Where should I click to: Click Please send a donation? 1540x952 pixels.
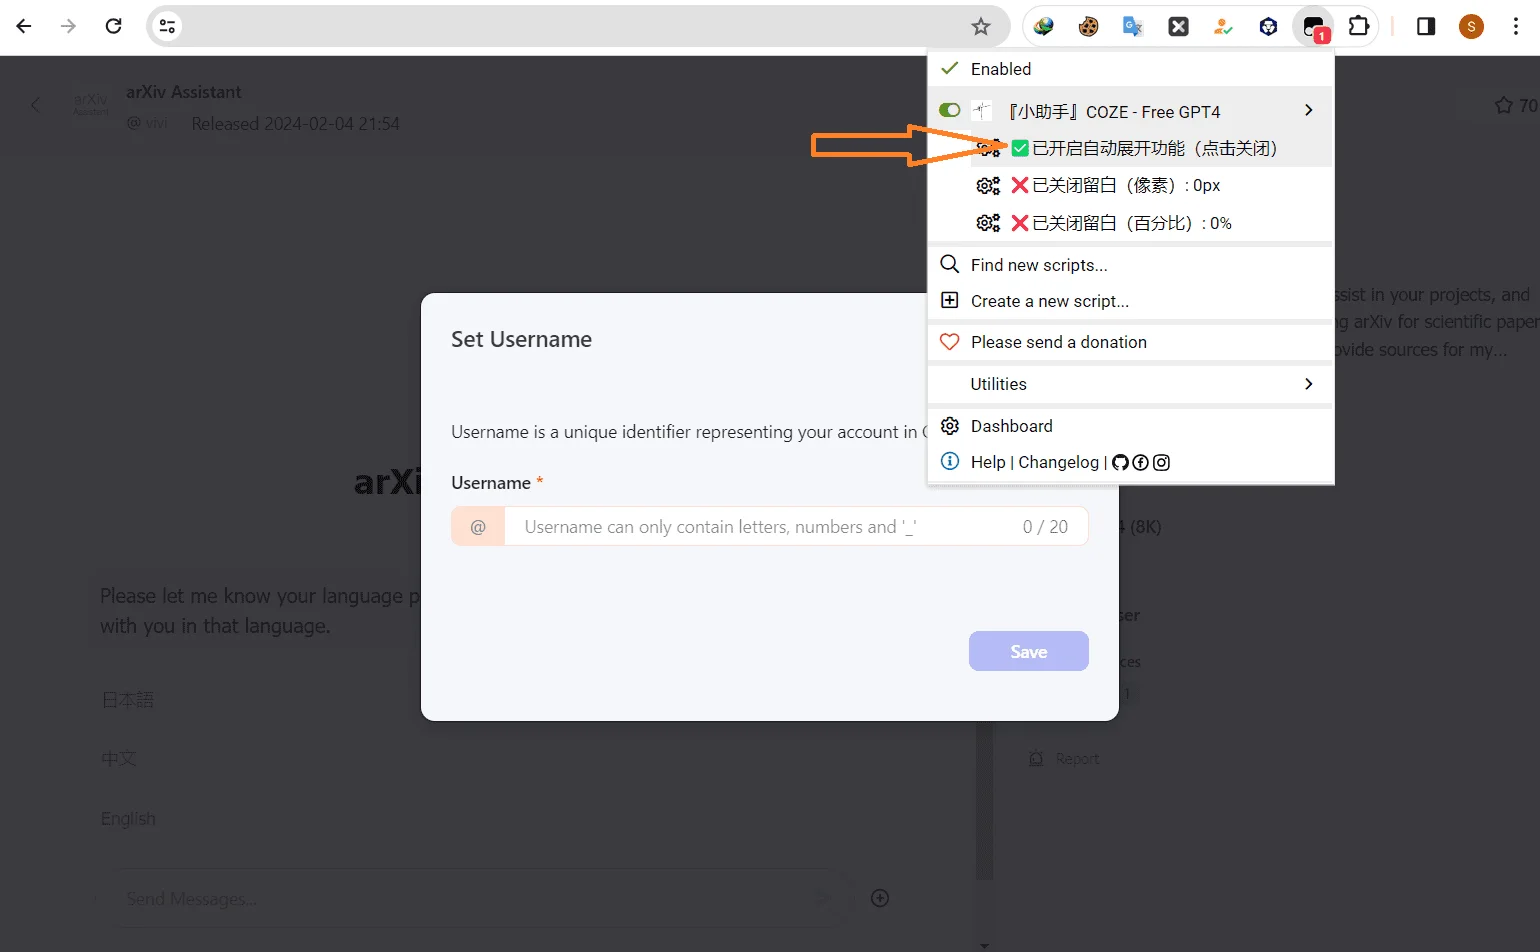(x=1131, y=342)
